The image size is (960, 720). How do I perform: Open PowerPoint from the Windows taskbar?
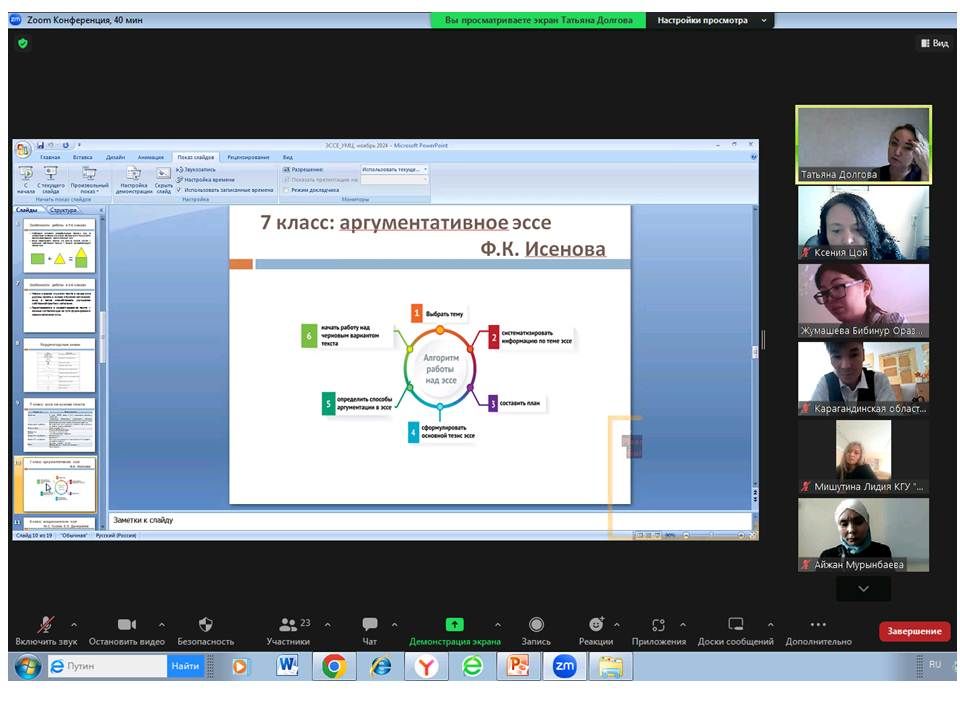(518, 666)
